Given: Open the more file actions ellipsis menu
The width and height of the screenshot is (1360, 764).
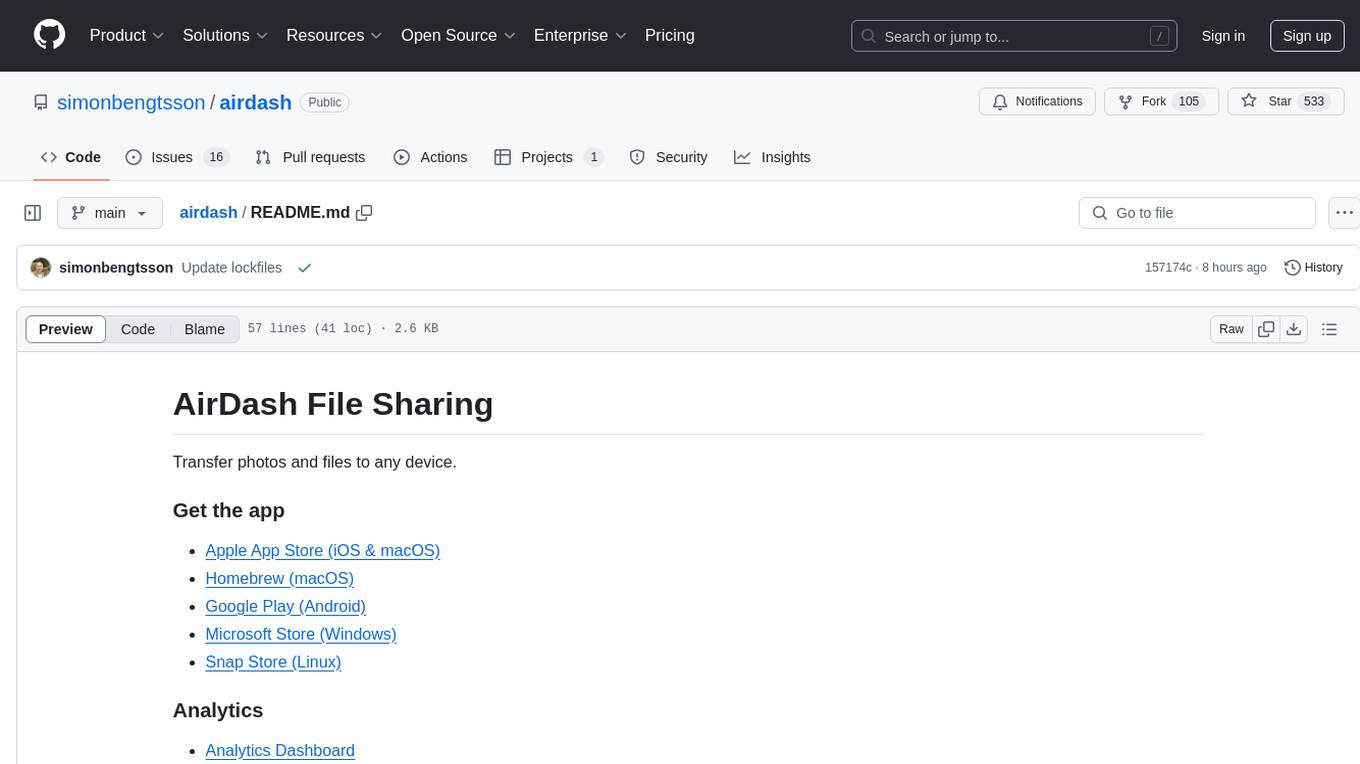Looking at the screenshot, I should pyautogui.click(x=1344, y=213).
